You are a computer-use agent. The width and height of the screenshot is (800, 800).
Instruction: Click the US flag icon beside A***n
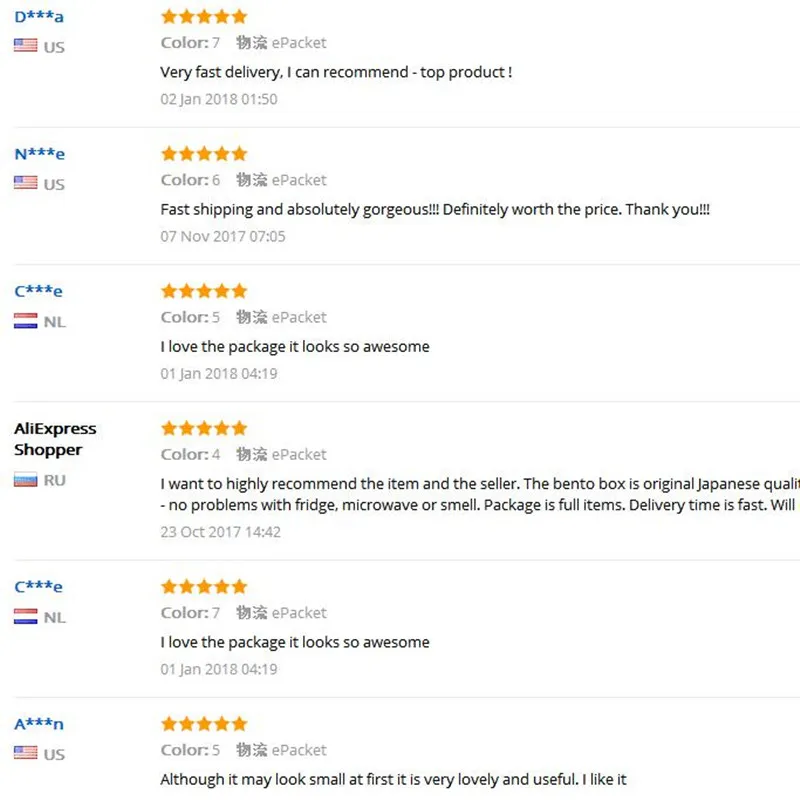tap(26, 753)
